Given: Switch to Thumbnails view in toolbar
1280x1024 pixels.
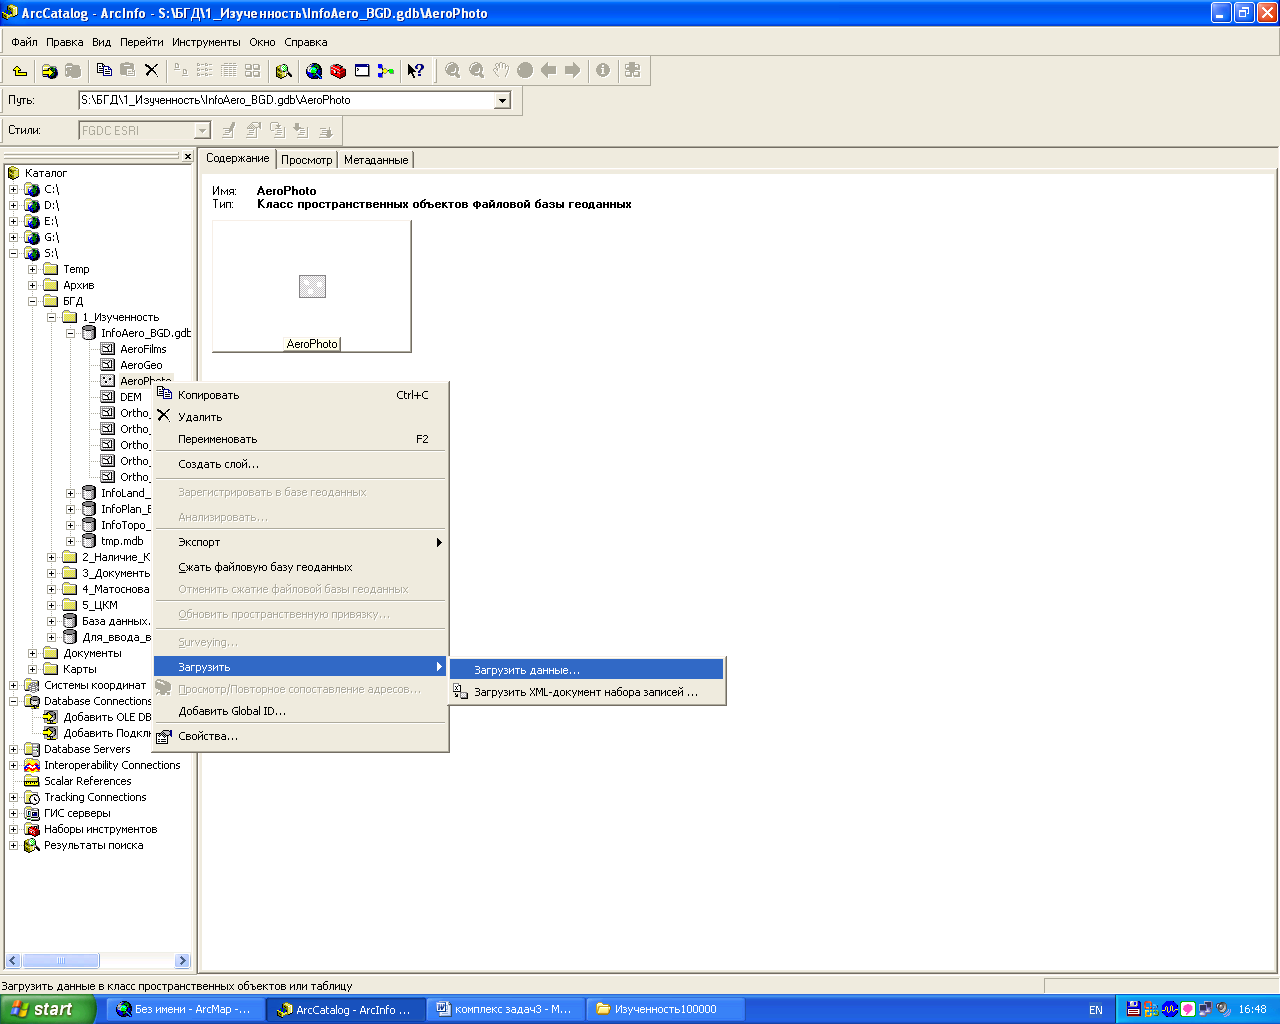Looking at the screenshot, I should (x=252, y=70).
